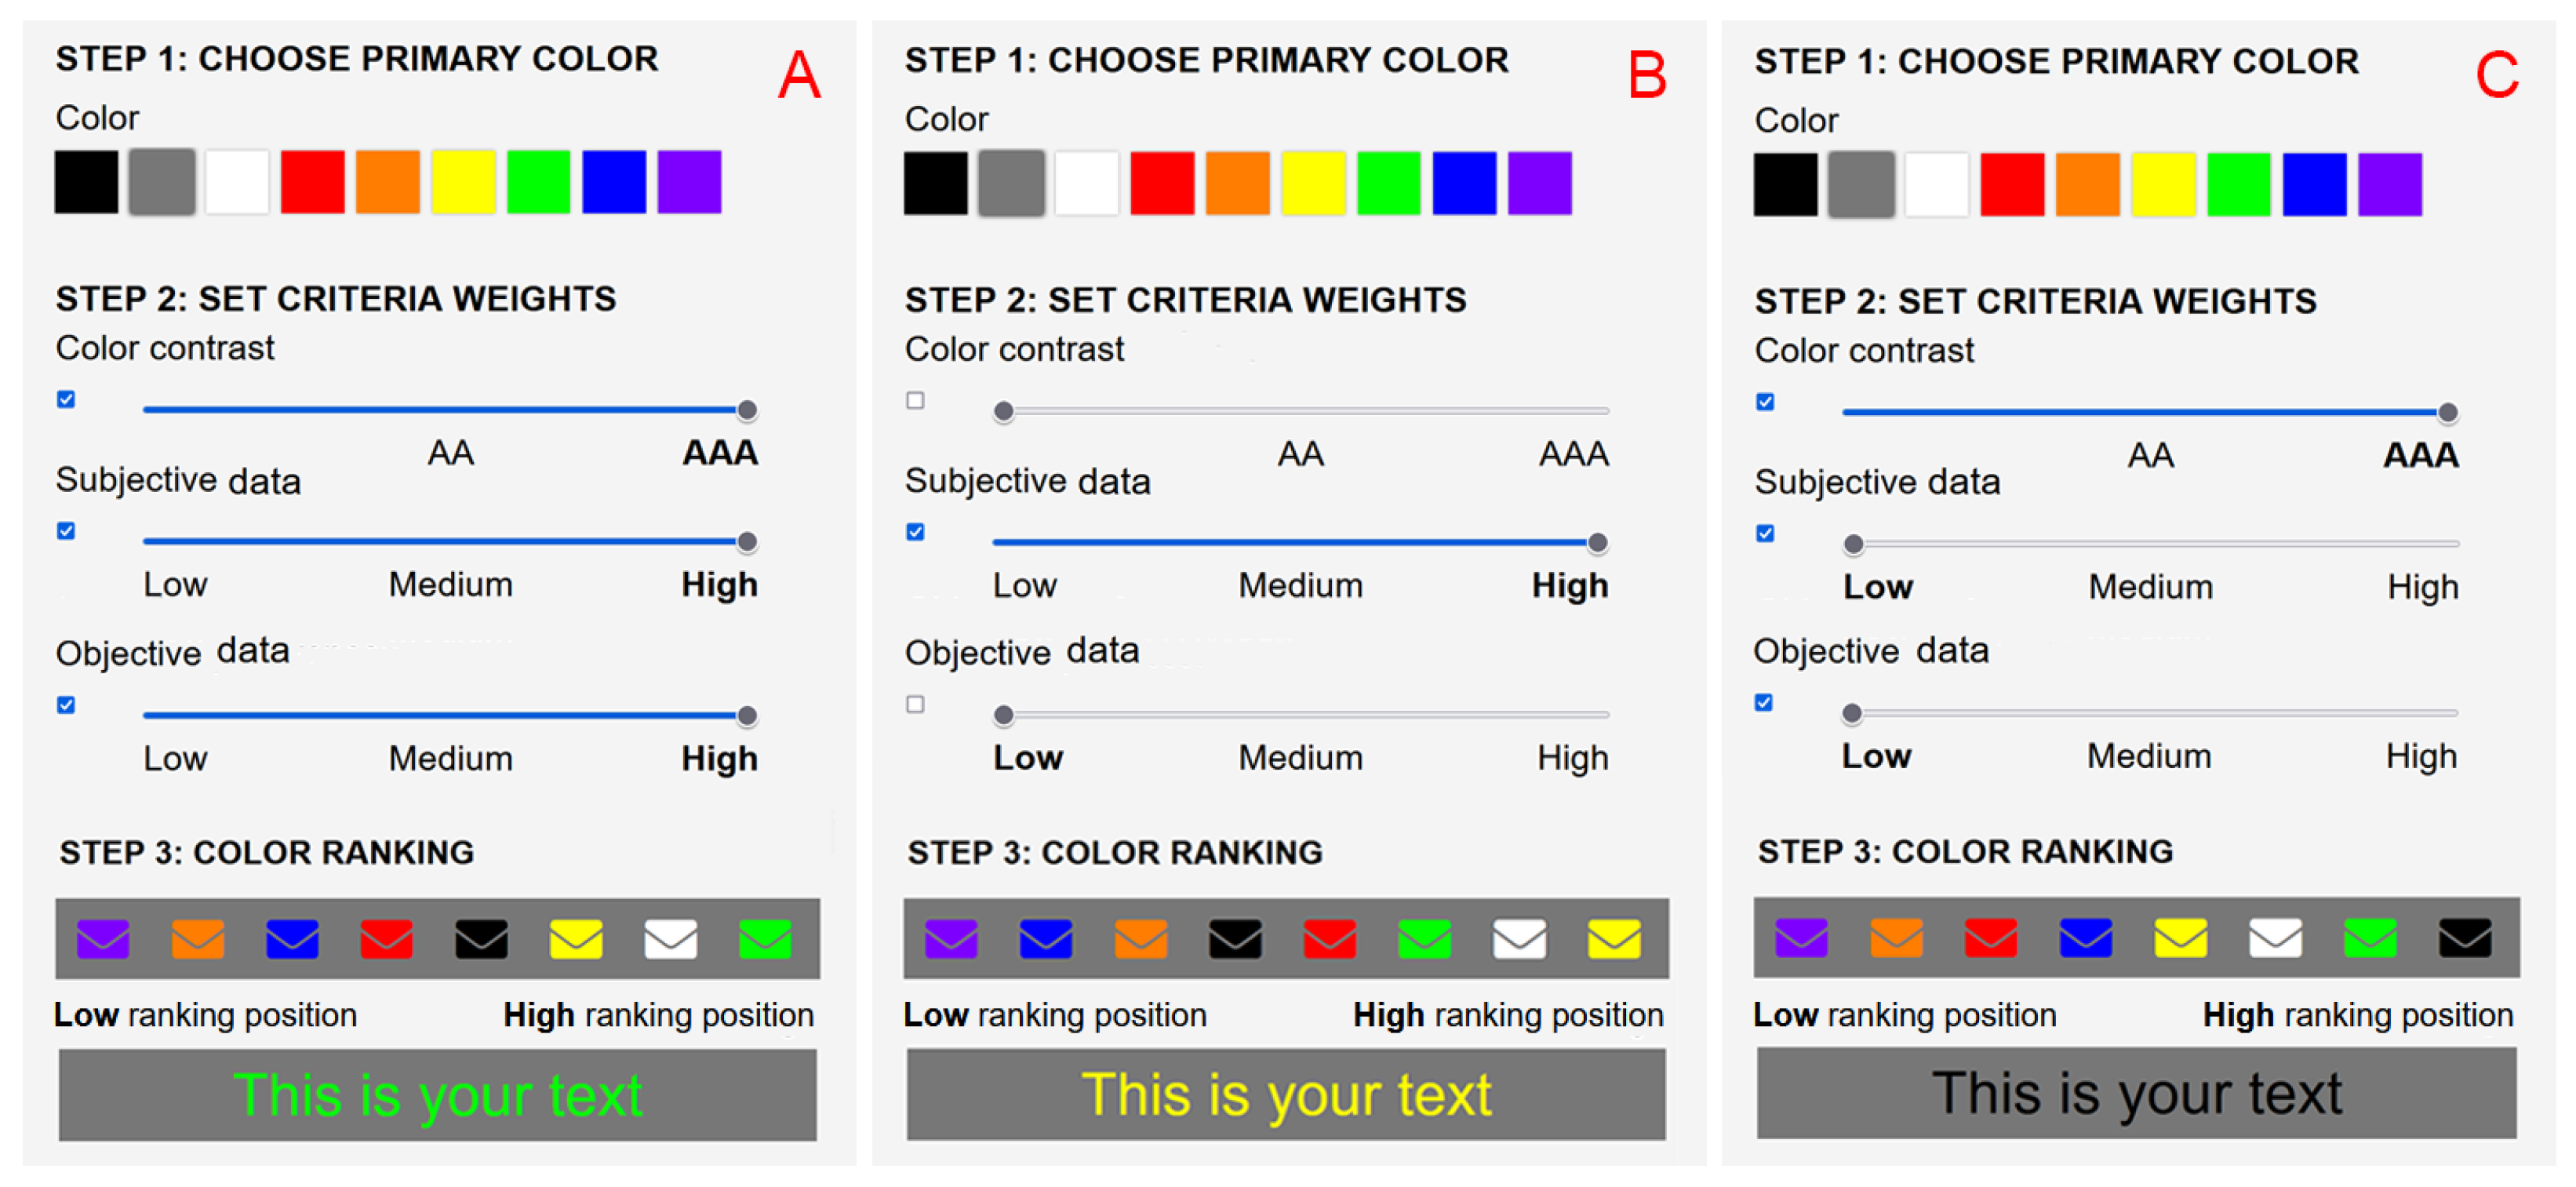Uncheck the Subjective data checkbox in panel A

point(66,531)
